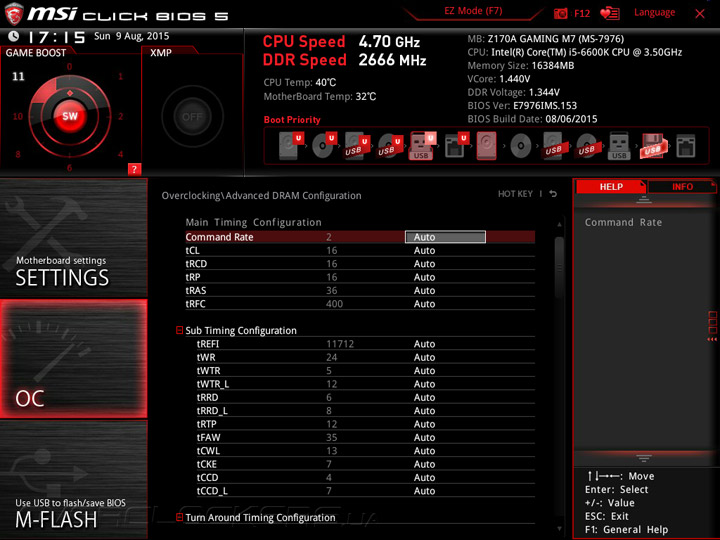
Task: Click the F12 screenshot label
Action: click(x=582, y=13)
